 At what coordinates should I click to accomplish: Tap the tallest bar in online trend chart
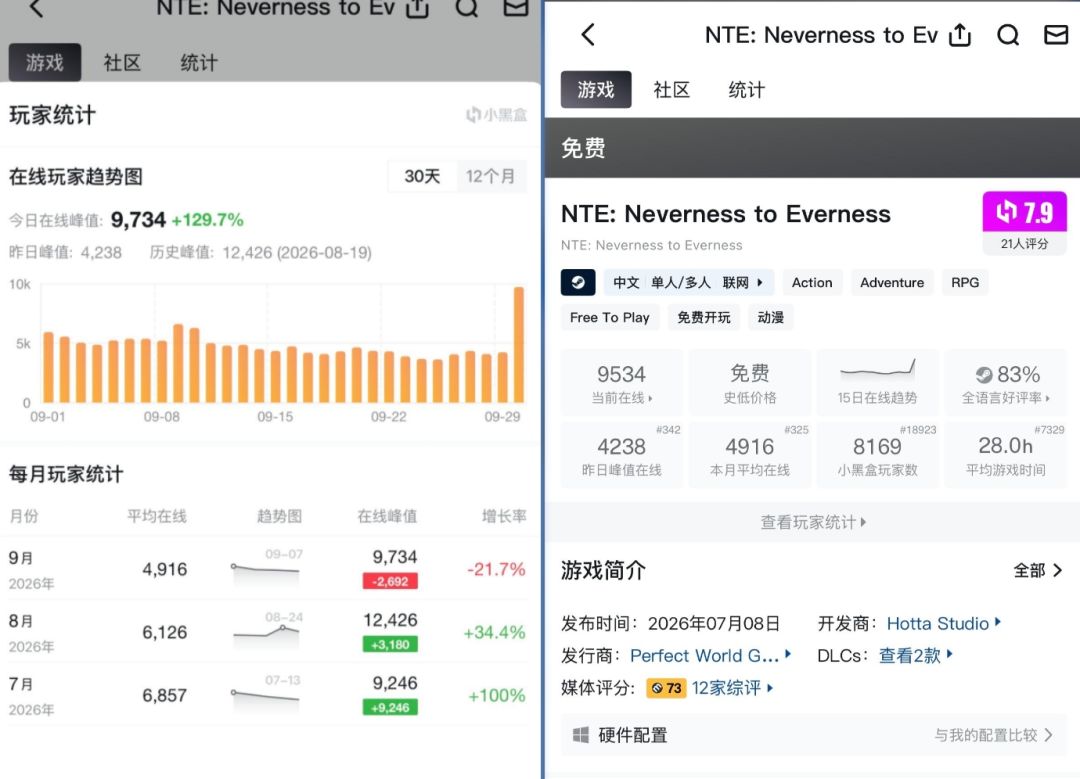pyautogui.click(x=519, y=344)
